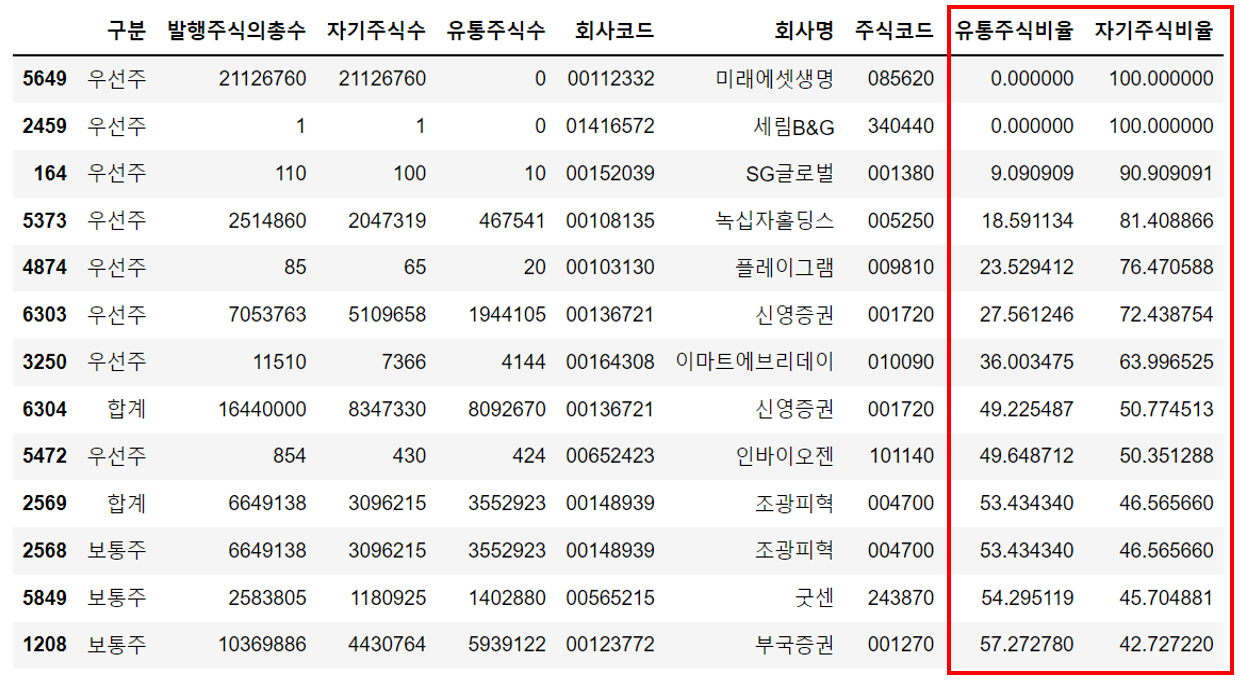This screenshot has width=1239, height=682.
Task: Click the 회사코드 column header
Action: (x=615, y=31)
